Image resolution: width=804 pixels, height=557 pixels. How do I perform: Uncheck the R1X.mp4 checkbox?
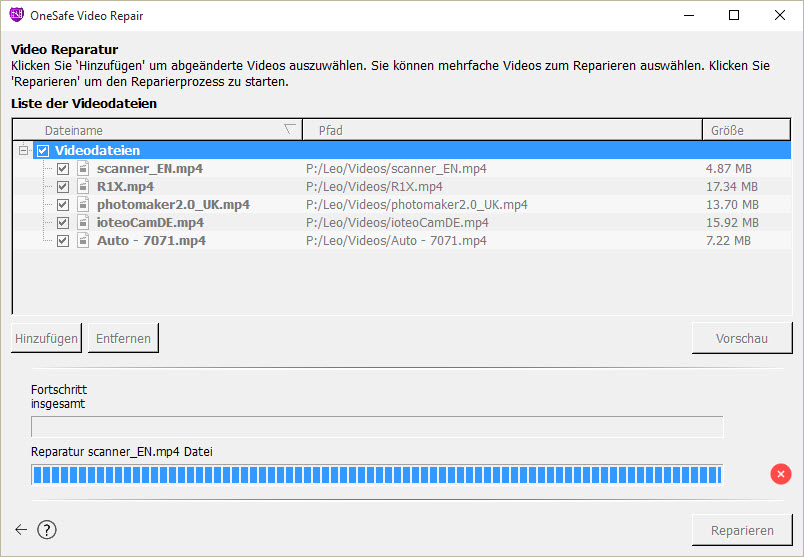pyautogui.click(x=63, y=187)
